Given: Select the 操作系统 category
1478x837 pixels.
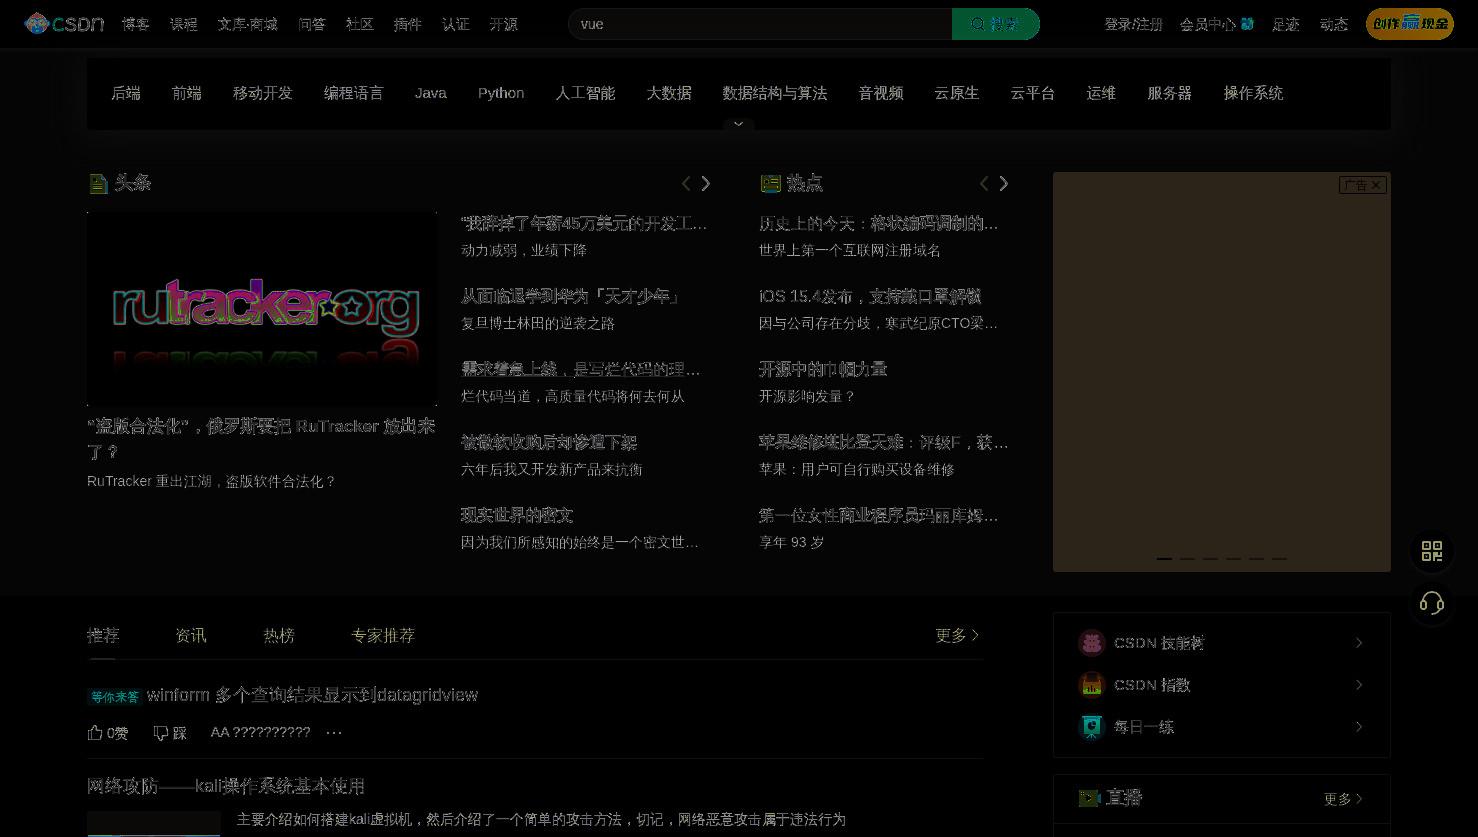Looking at the screenshot, I should pyautogui.click(x=1253, y=93).
